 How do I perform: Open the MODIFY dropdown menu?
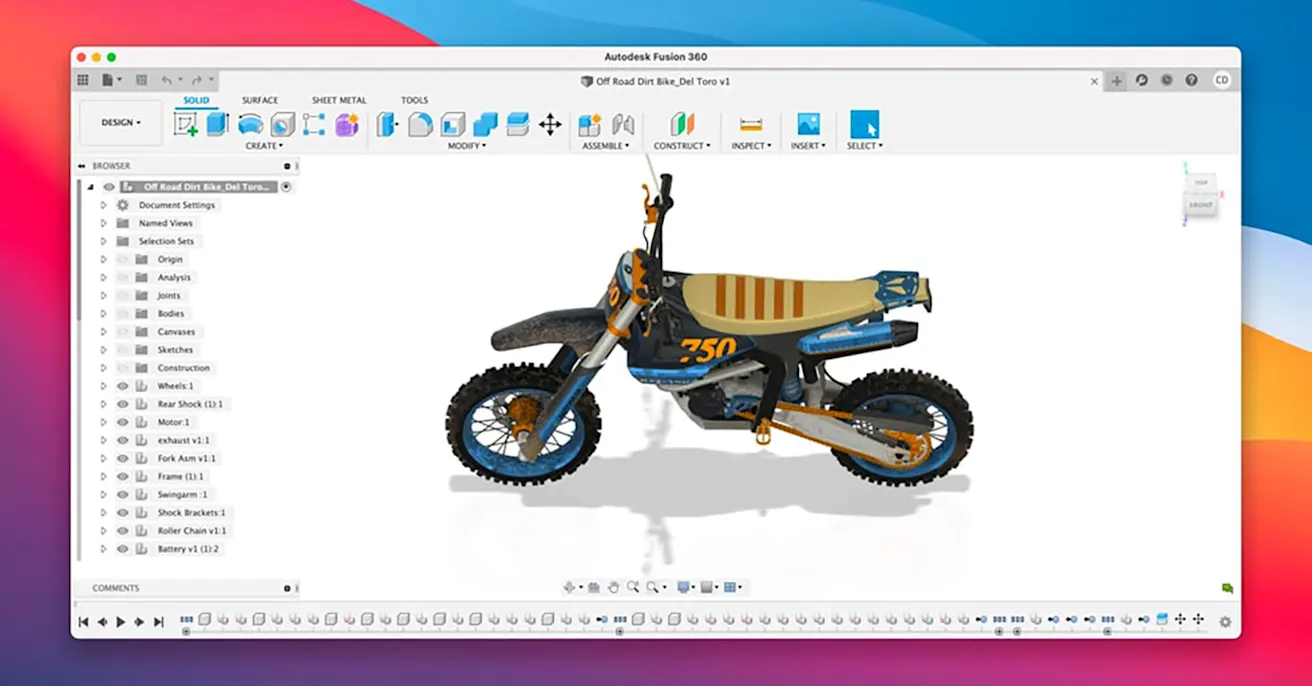(x=467, y=146)
